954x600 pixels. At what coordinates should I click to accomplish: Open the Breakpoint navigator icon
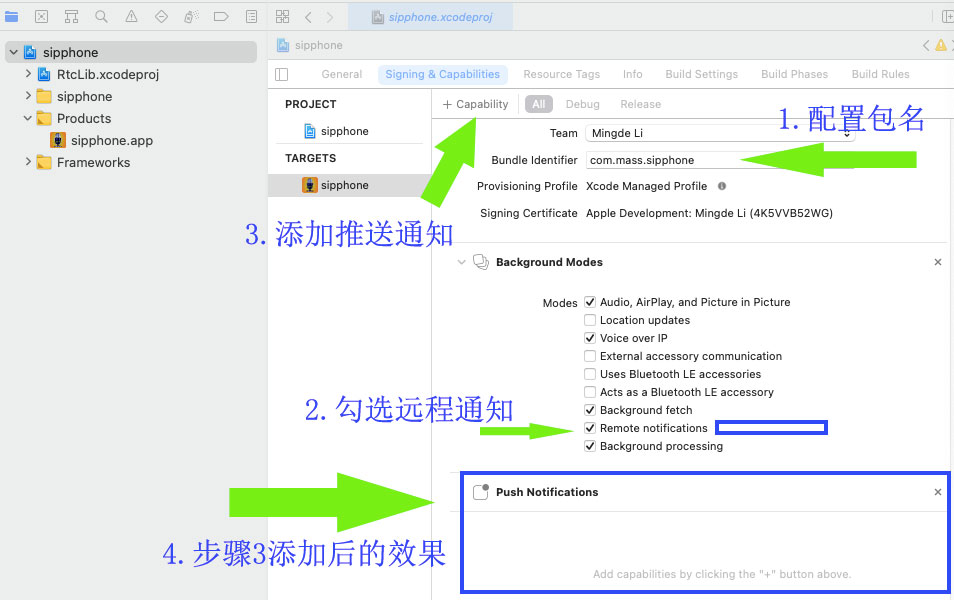(x=221, y=17)
